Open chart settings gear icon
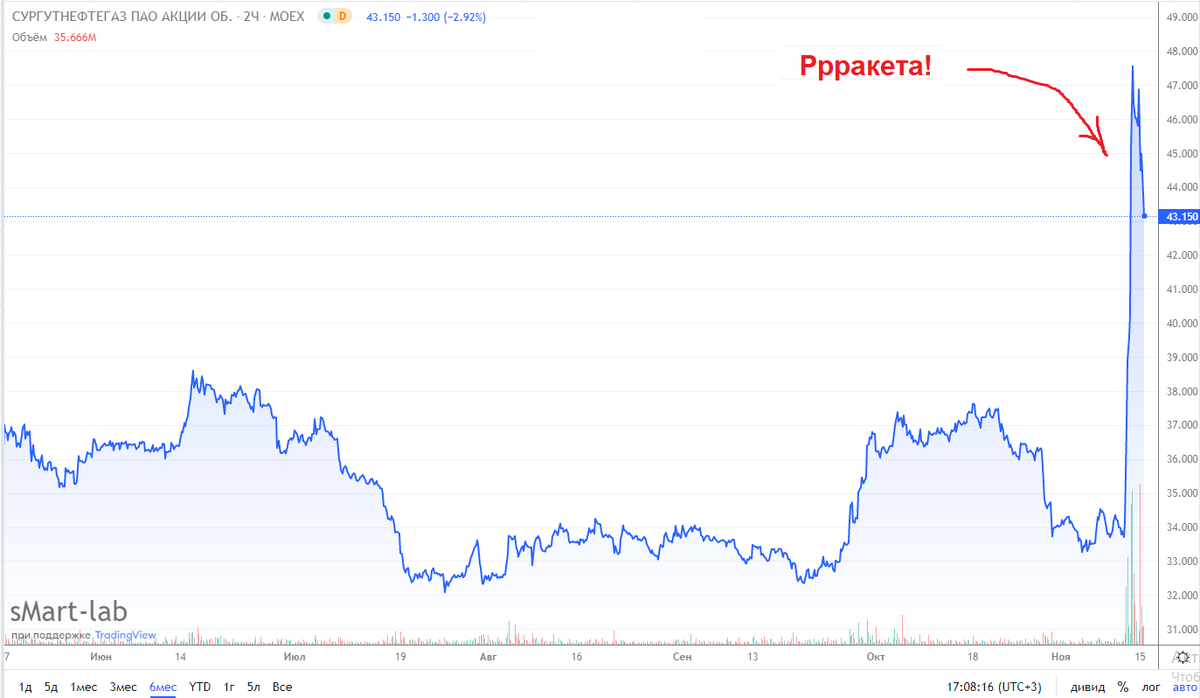The image size is (1200, 698). coord(1183,657)
